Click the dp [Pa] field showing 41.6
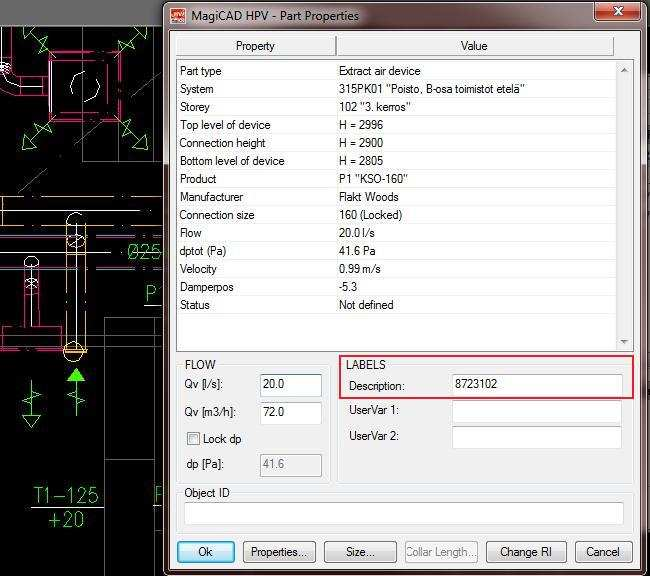This screenshot has height=576, width=650. [291, 465]
